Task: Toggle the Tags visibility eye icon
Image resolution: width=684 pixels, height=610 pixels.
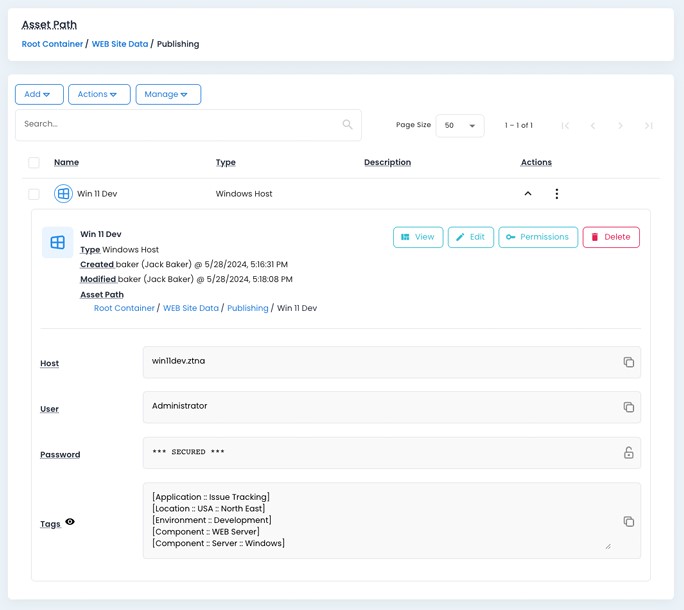Action: pos(70,522)
